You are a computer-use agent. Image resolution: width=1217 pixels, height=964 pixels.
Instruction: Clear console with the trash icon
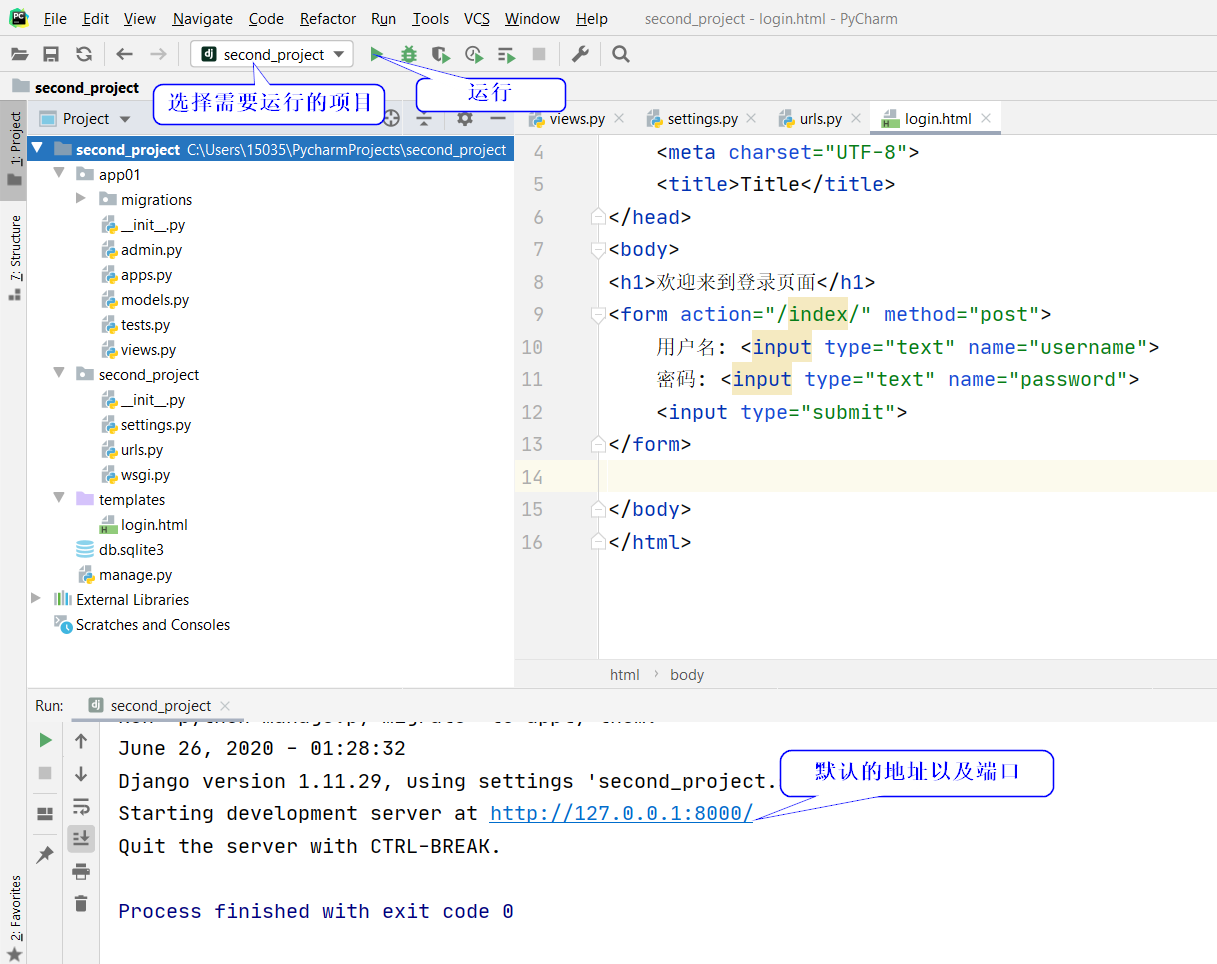(x=81, y=903)
